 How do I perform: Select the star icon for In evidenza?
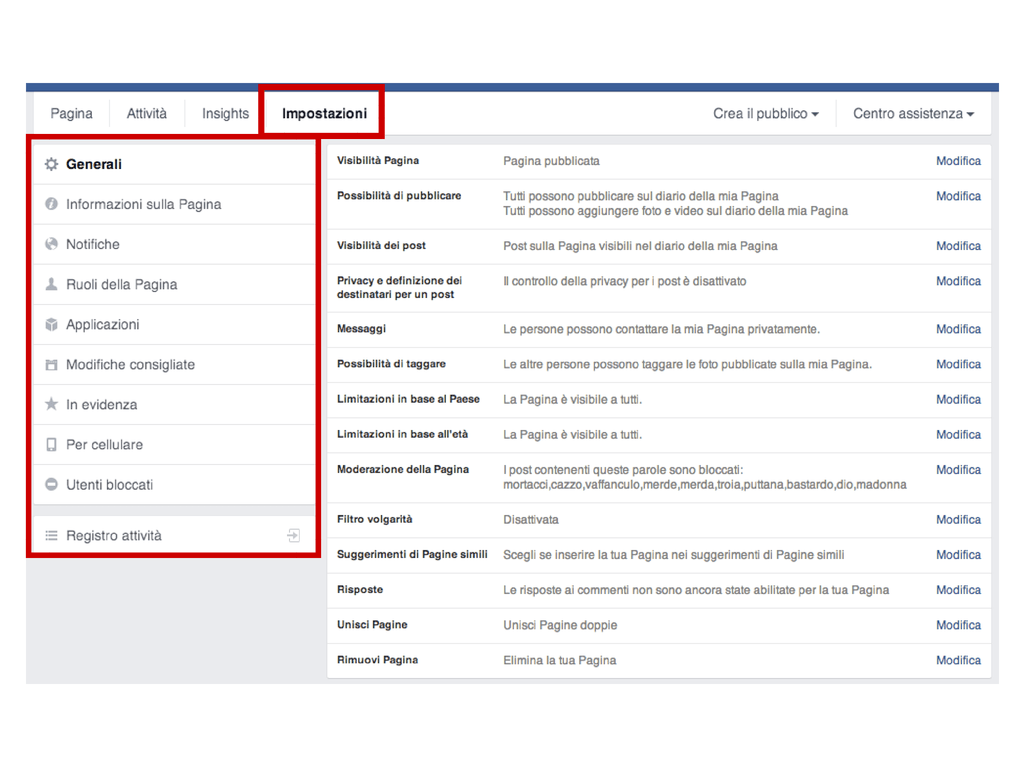pos(51,404)
